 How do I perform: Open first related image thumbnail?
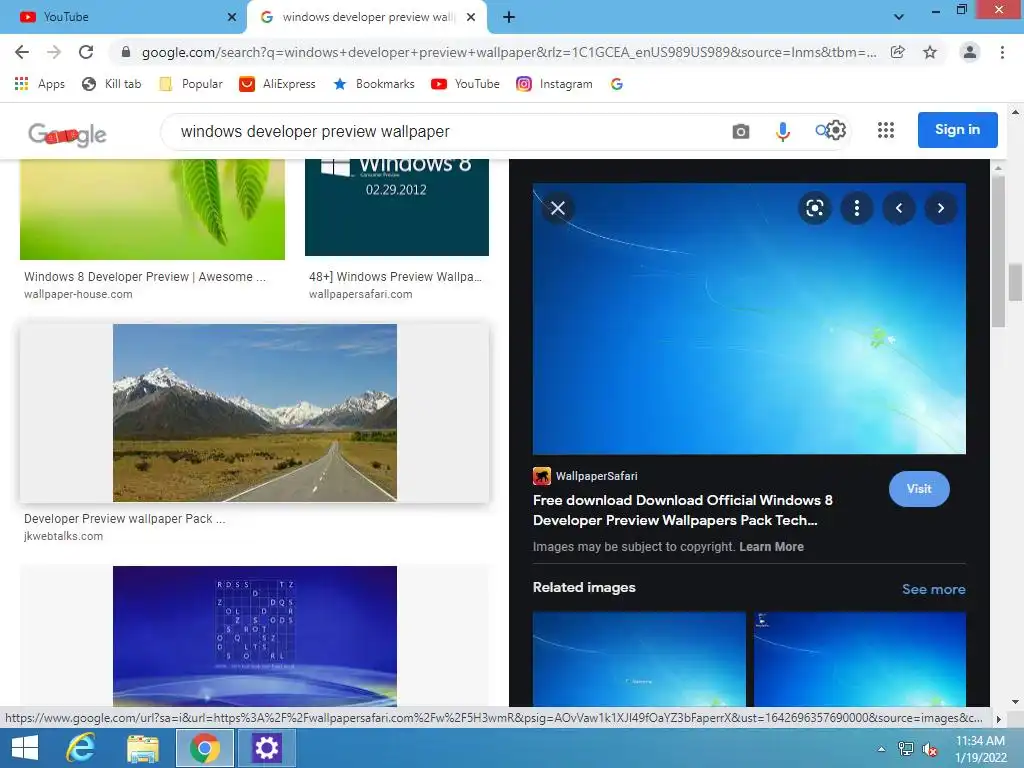click(639, 658)
